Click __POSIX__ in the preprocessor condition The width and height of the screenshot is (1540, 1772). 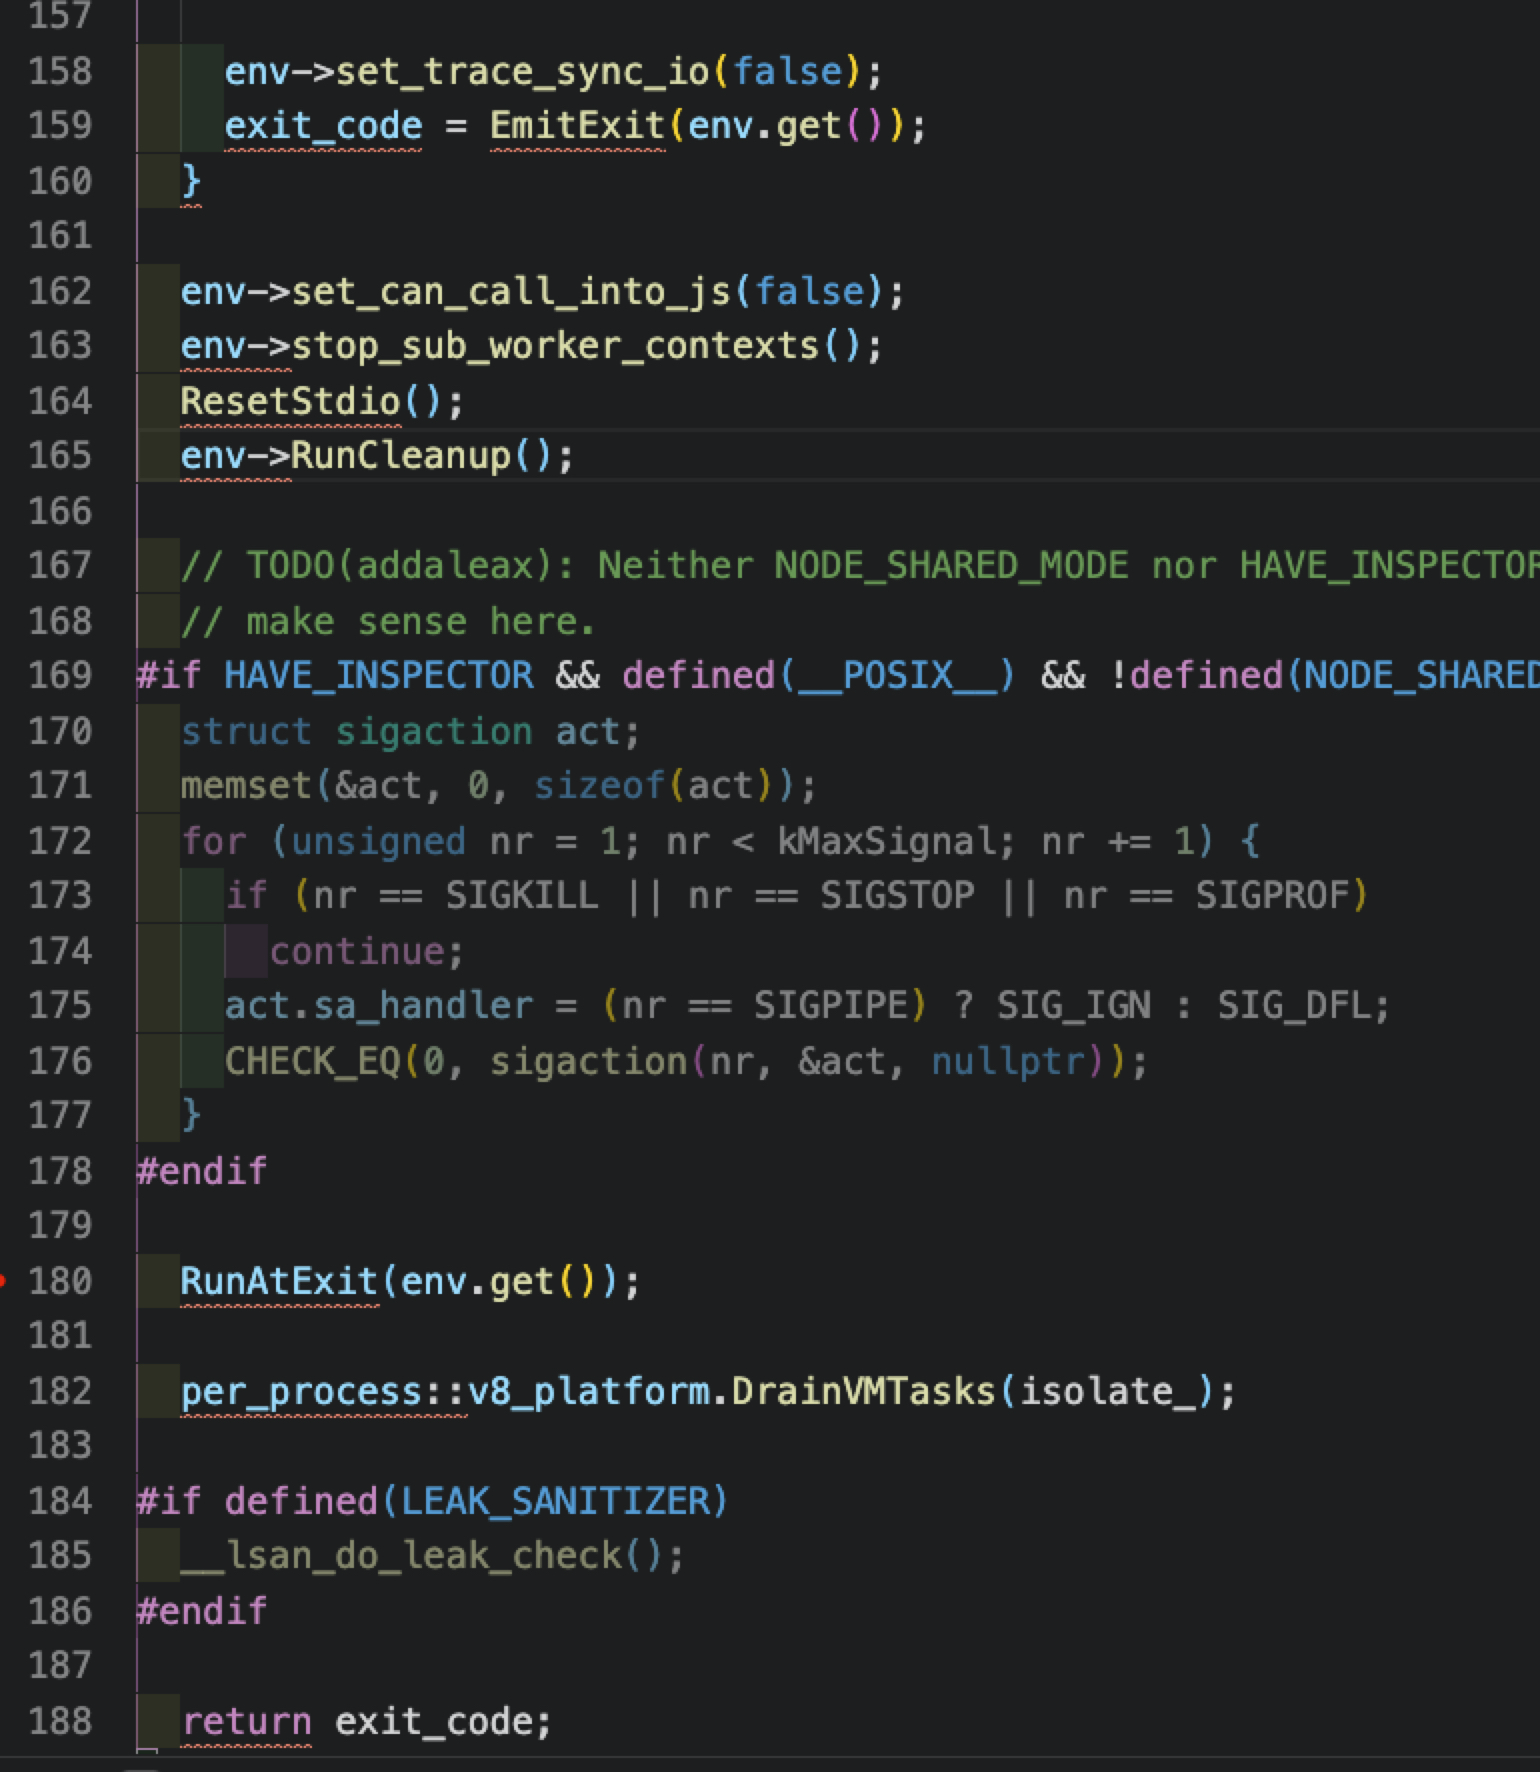[897, 676]
